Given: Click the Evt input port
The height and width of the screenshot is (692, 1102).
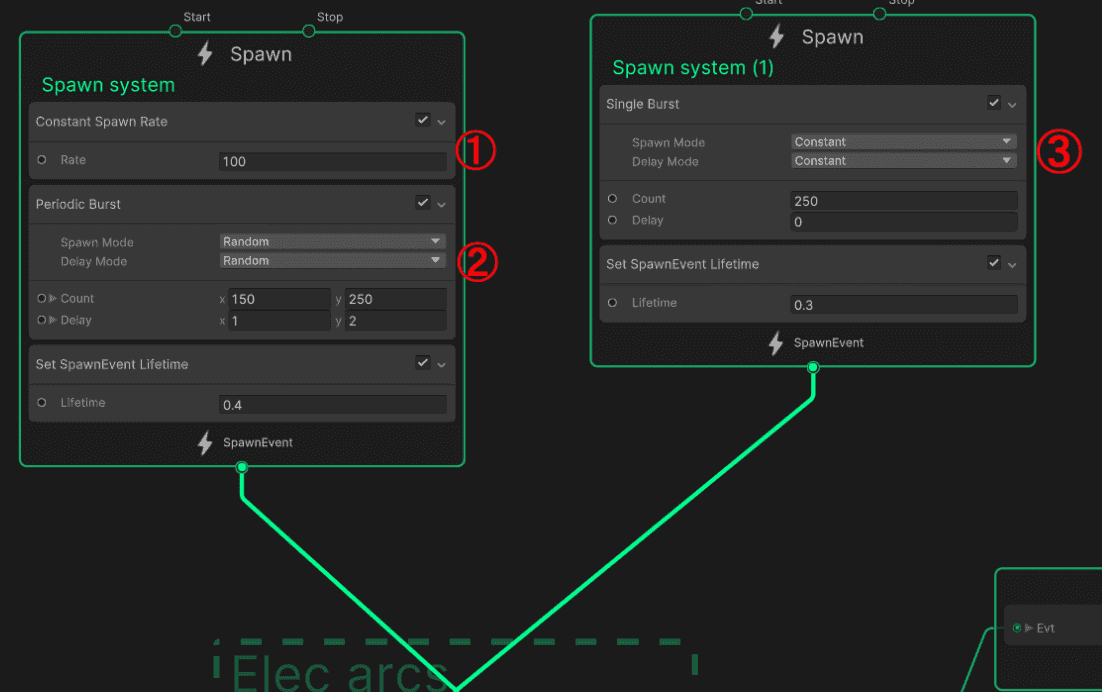Looking at the screenshot, I should click(1017, 628).
